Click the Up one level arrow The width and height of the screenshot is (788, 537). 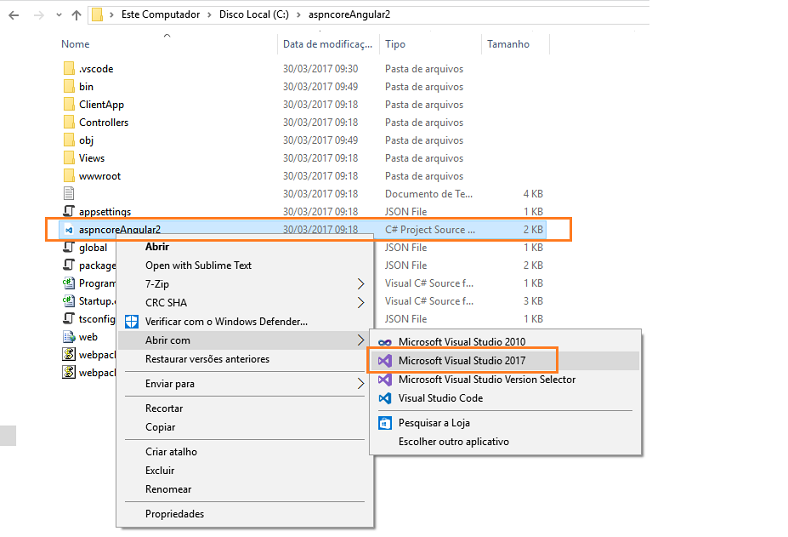pos(76,15)
